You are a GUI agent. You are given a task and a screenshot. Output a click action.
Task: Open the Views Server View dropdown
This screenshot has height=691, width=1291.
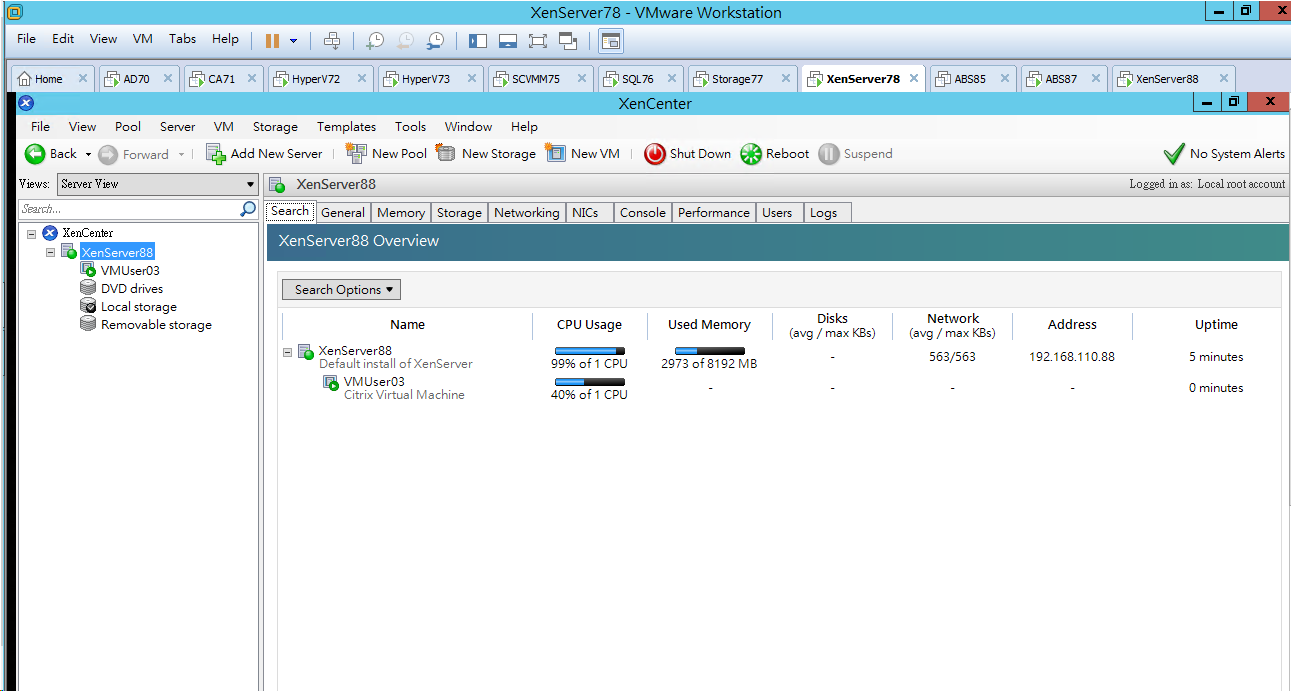[157, 184]
